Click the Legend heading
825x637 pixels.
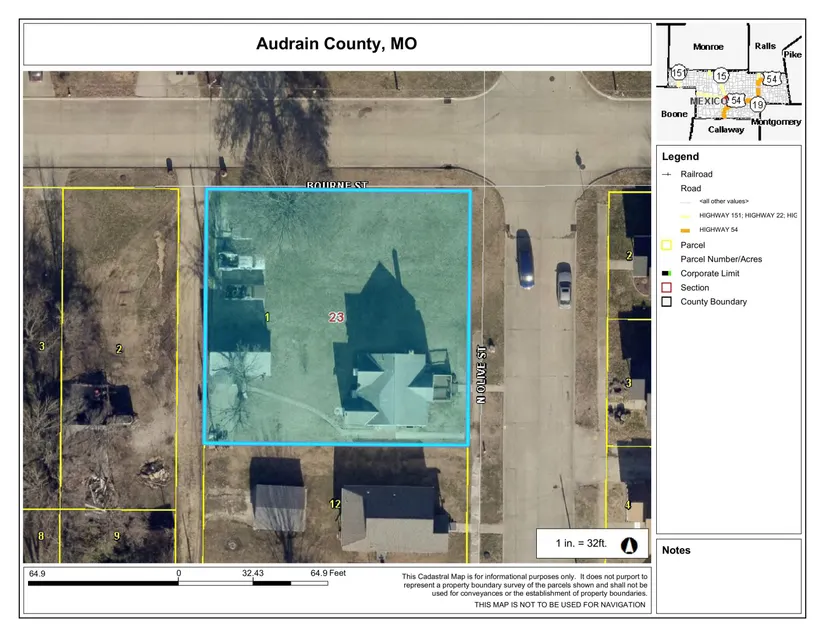680,157
